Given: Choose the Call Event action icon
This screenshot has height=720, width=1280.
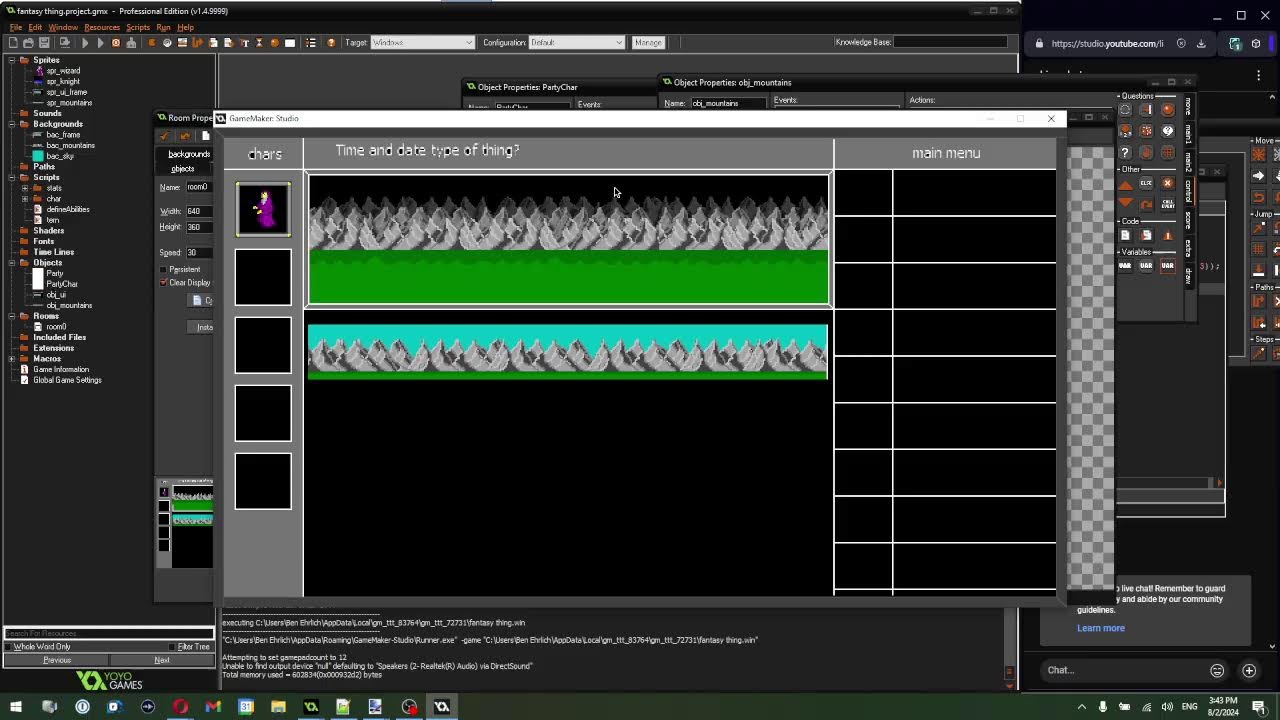Looking at the screenshot, I should click(1167, 204).
